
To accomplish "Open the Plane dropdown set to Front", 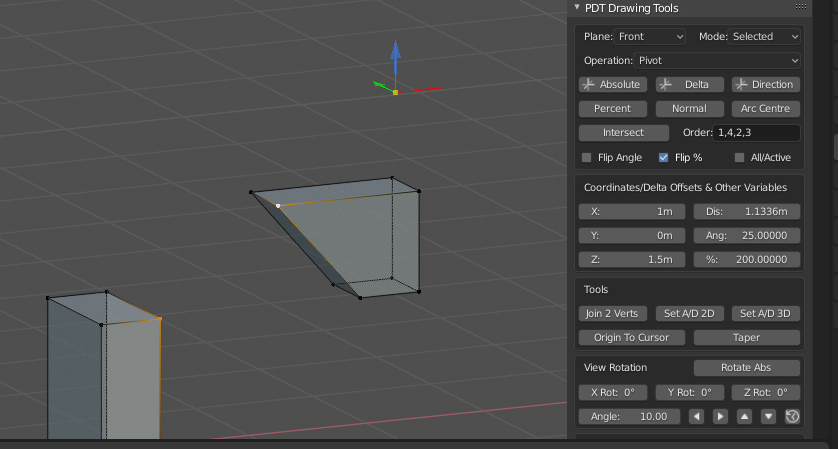I will [650, 36].
